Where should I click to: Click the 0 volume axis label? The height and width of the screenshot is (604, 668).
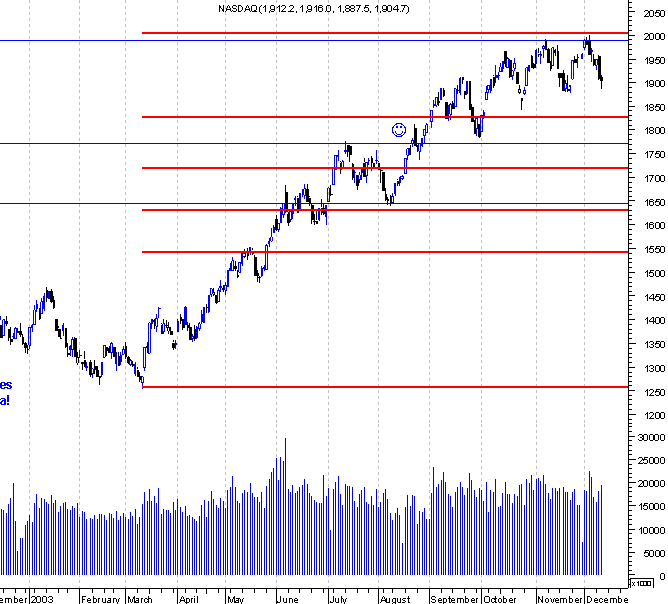pyautogui.click(x=662, y=576)
